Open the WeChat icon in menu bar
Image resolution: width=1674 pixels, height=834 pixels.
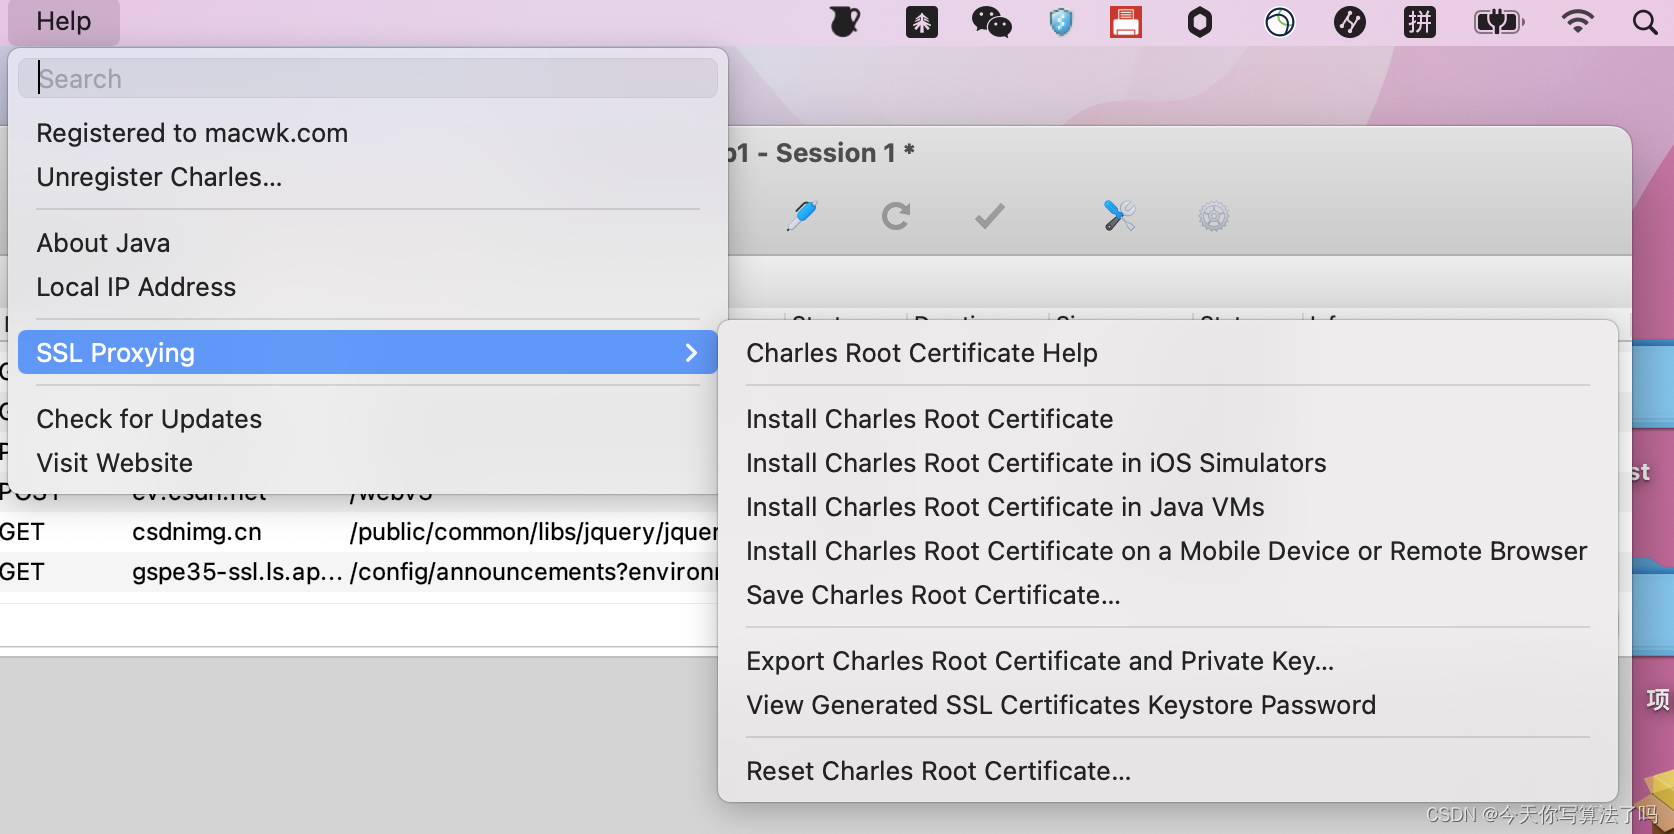991,22
